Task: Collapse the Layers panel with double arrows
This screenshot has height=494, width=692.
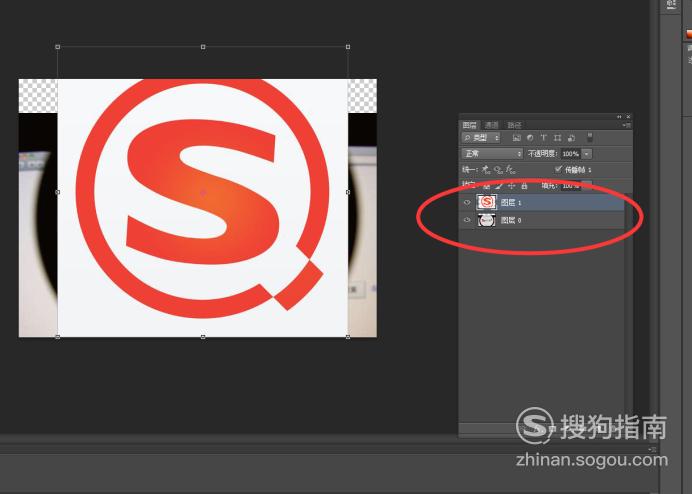Action: click(619, 117)
